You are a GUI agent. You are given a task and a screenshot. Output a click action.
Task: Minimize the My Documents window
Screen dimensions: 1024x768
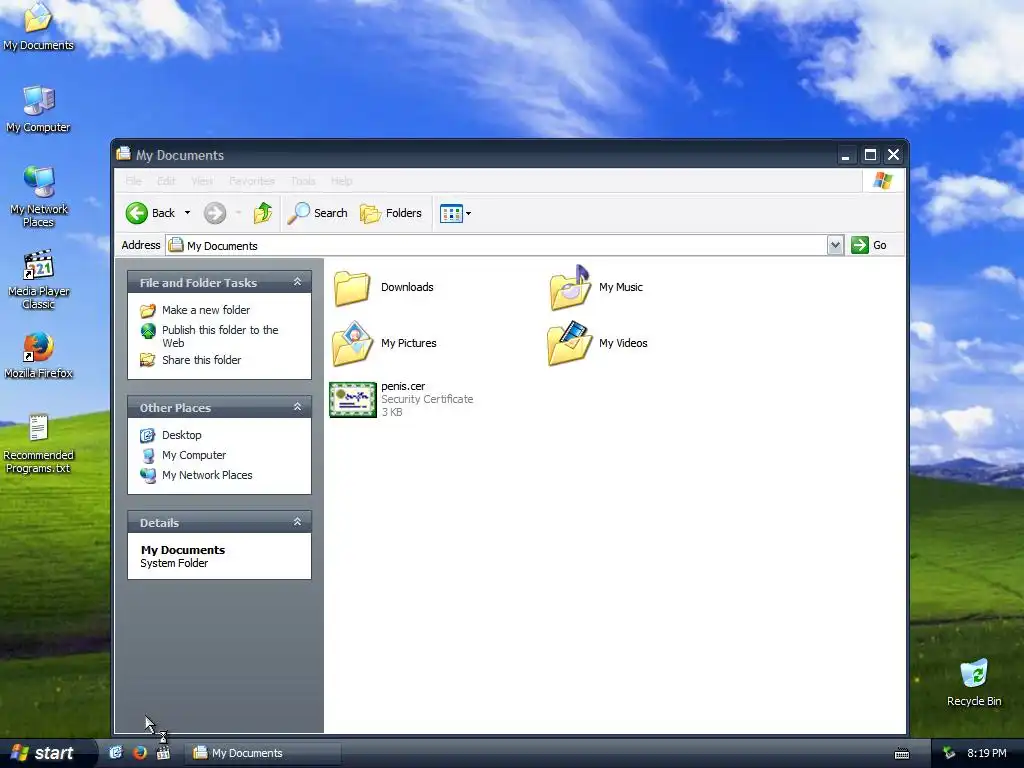[846, 155]
